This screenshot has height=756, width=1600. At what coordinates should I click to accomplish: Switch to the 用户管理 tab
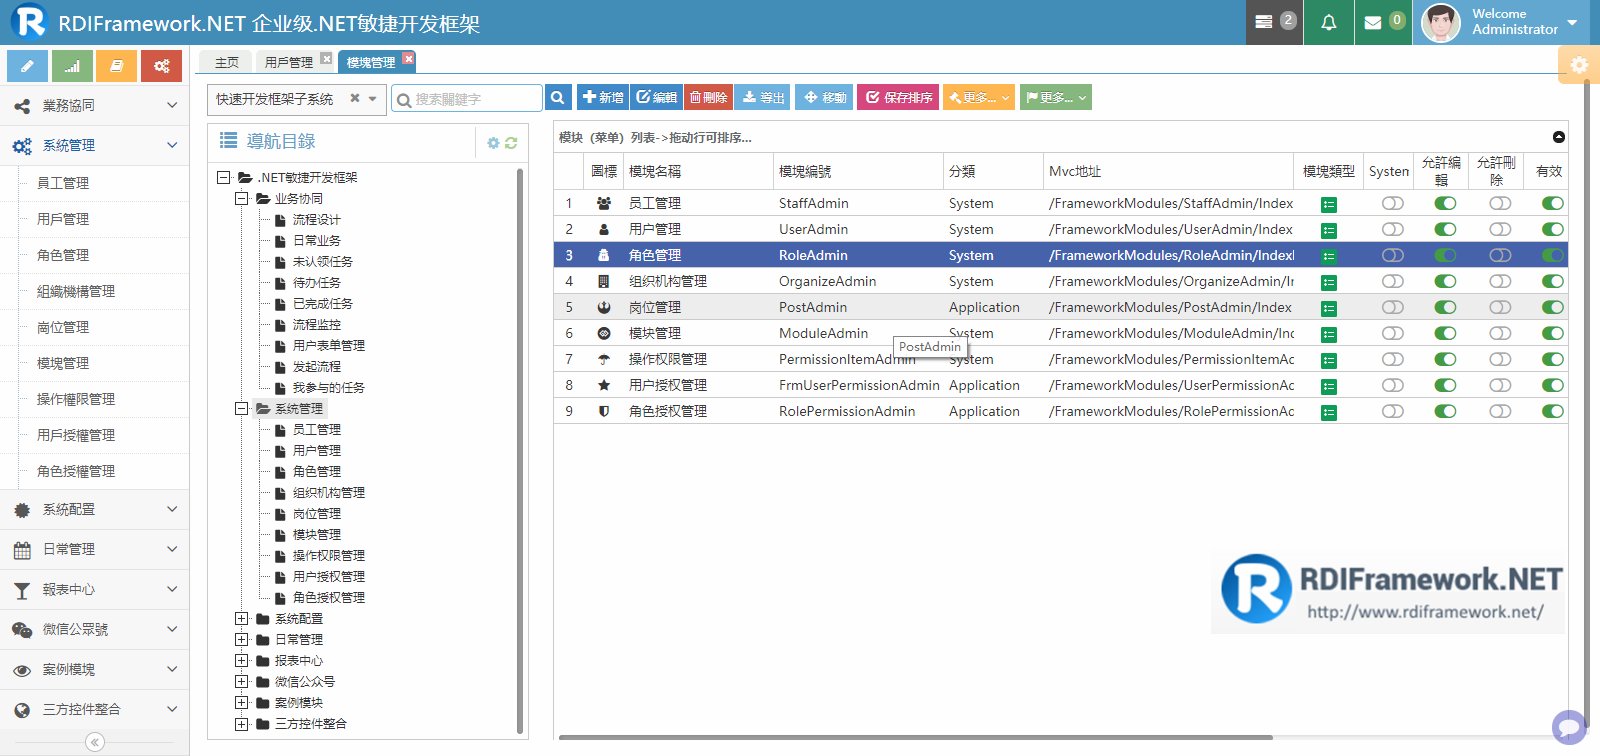289,62
